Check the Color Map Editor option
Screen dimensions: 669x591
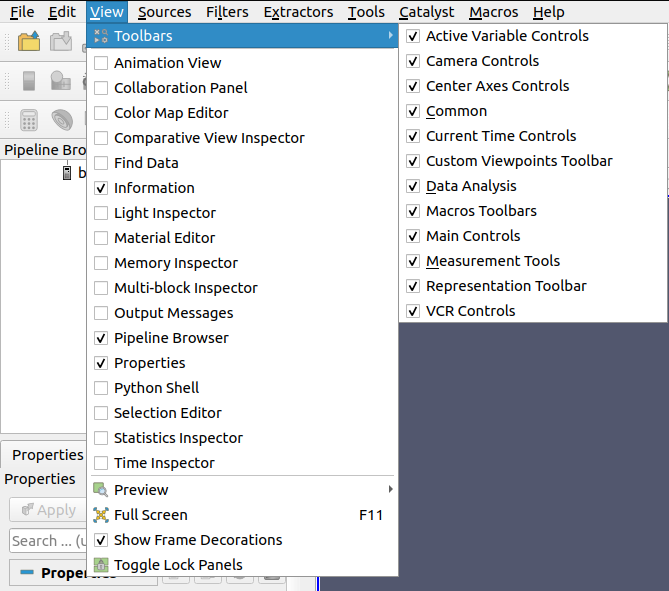[101, 113]
